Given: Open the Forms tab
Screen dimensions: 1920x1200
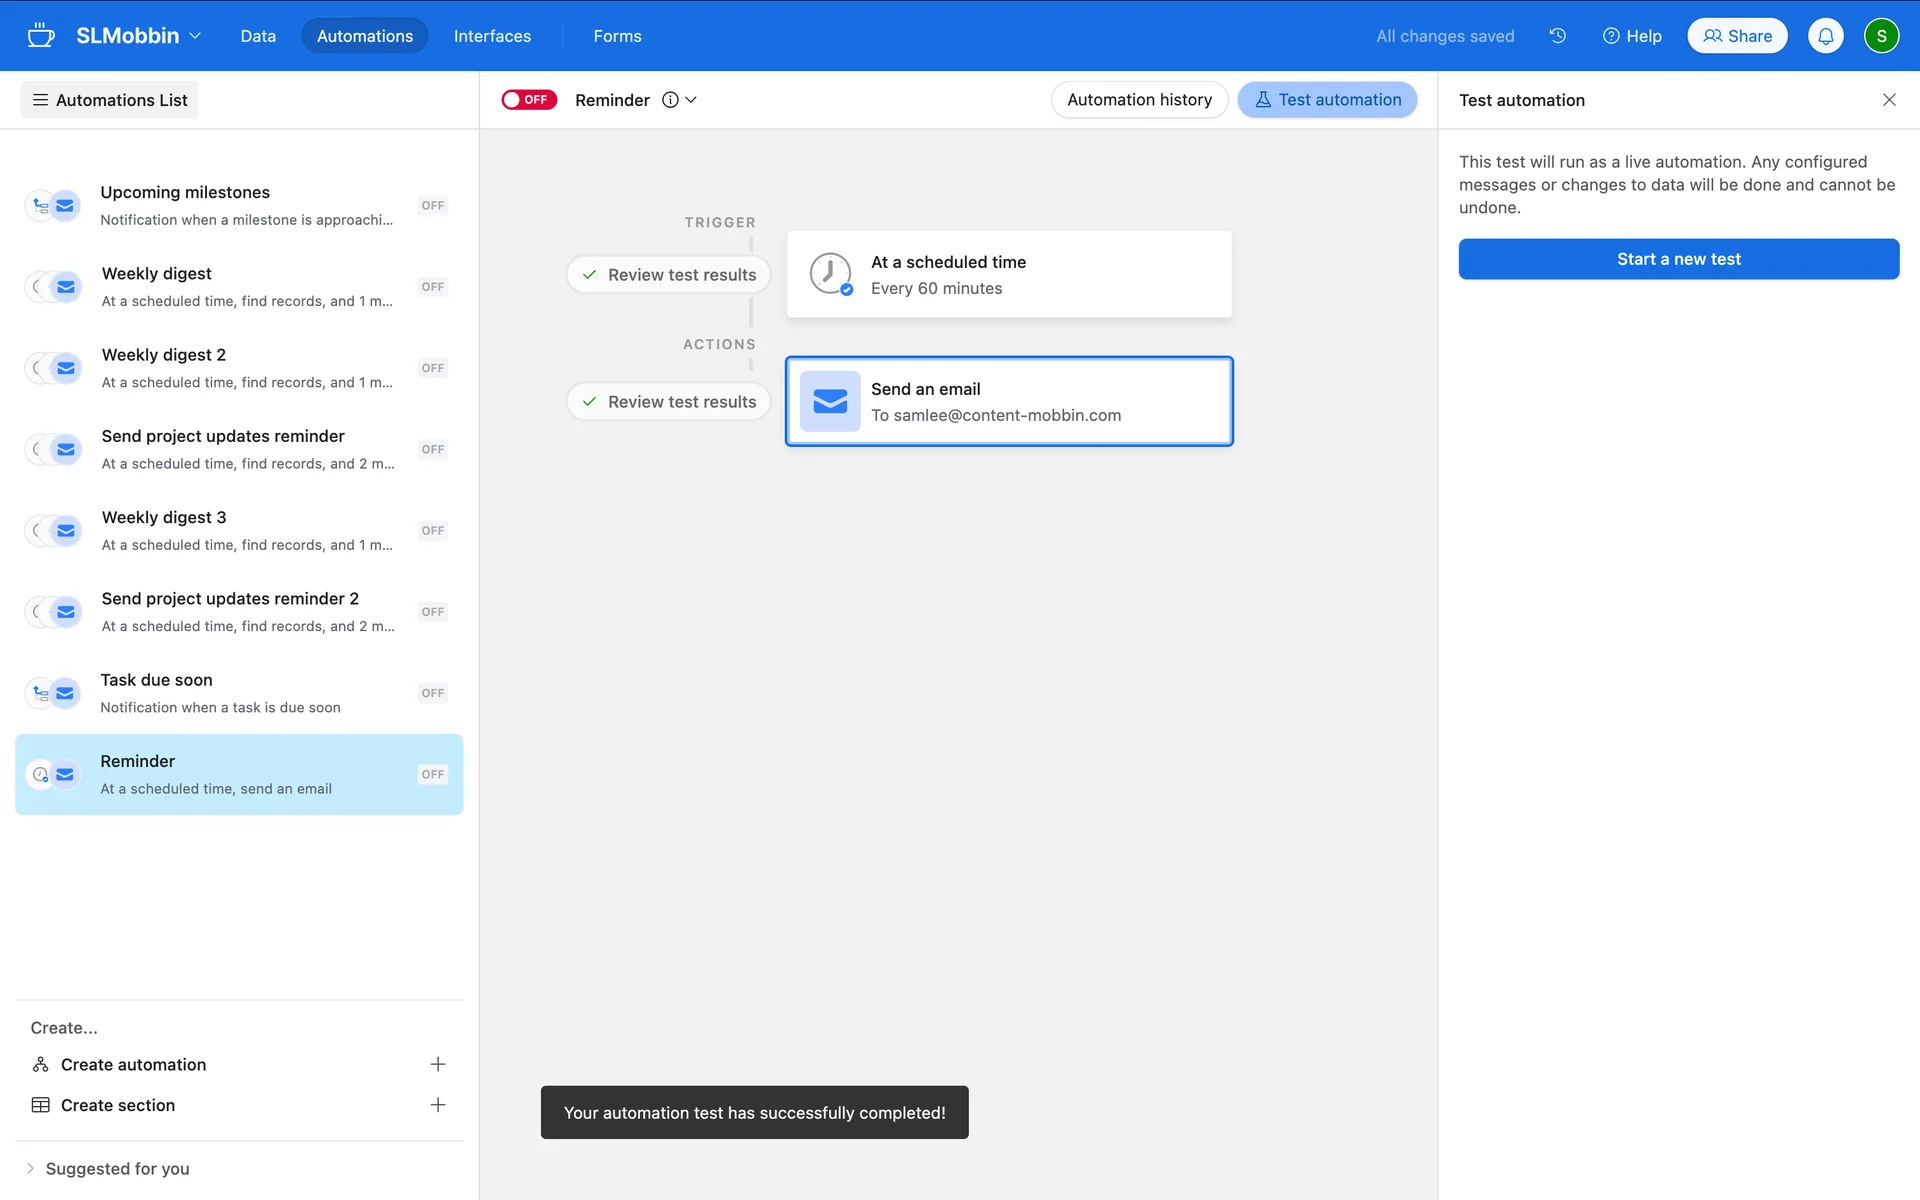Looking at the screenshot, I should [617, 36].
